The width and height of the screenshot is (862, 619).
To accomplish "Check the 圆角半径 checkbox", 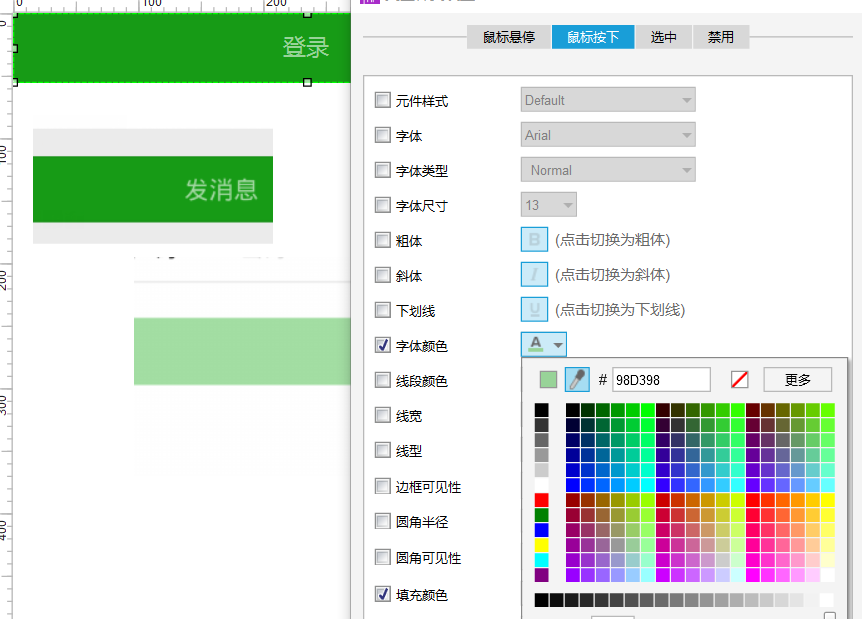I will point(383,521).
